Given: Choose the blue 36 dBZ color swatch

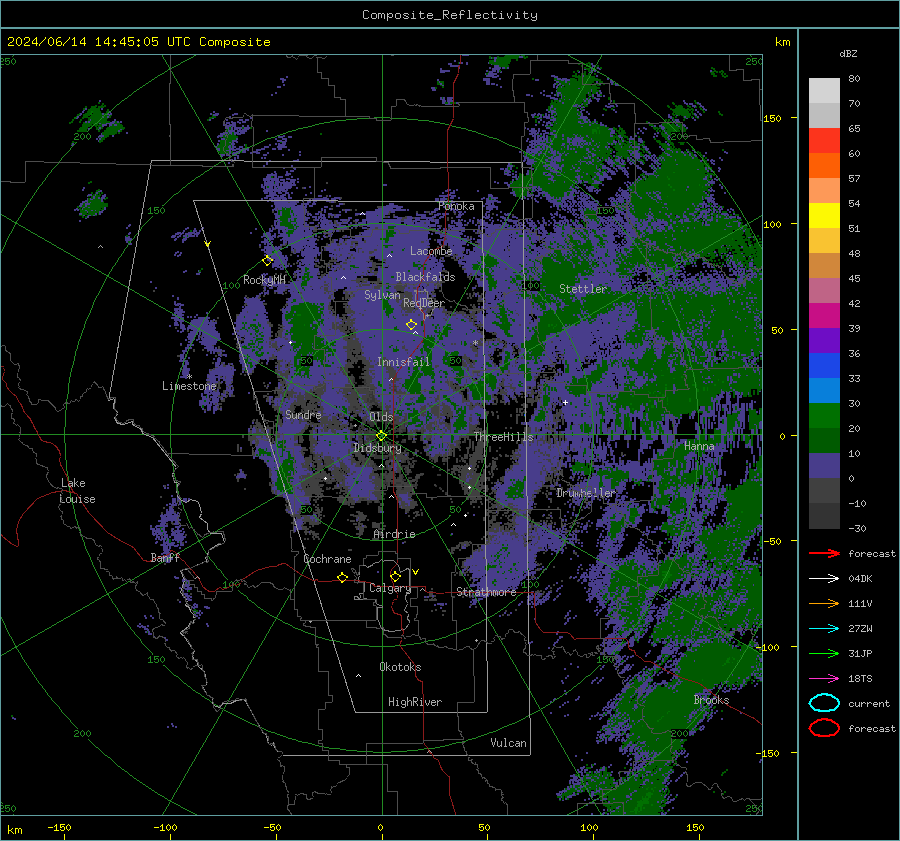Looking at the screenshot, I should [x=824, y=365].
